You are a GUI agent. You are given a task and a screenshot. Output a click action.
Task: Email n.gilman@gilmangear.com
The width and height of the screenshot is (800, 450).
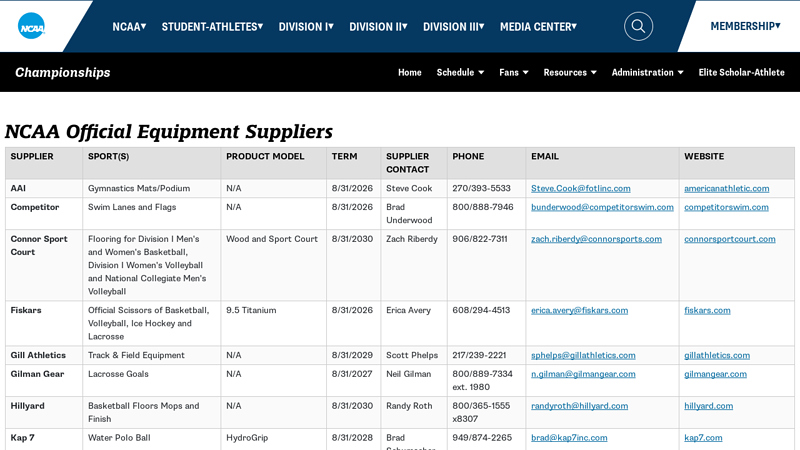click(x=583, y=374)
